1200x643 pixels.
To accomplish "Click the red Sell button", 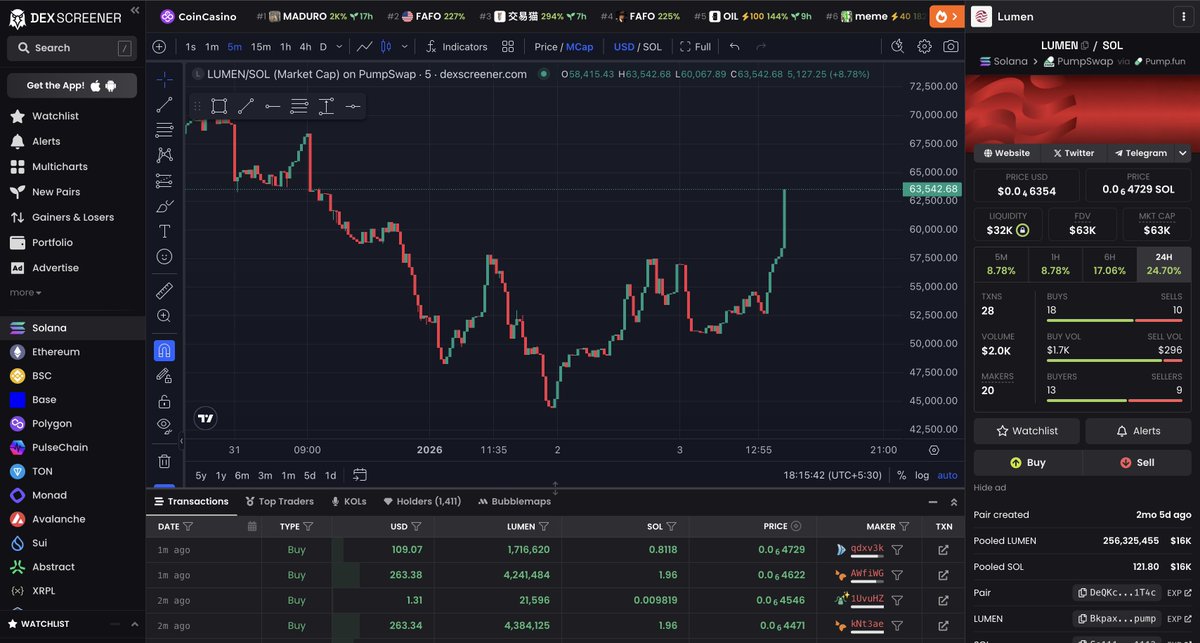I will [x=1137, y=463].
